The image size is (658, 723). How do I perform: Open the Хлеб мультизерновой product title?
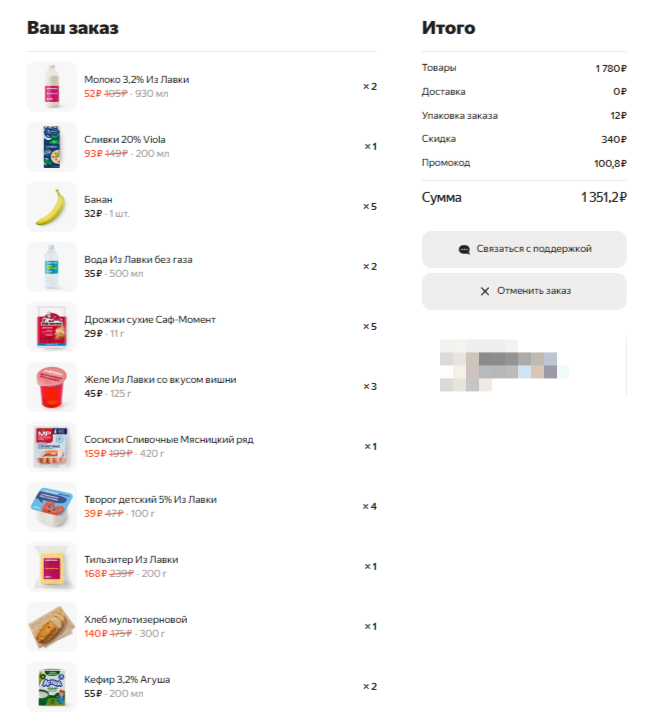coord(136,620)
